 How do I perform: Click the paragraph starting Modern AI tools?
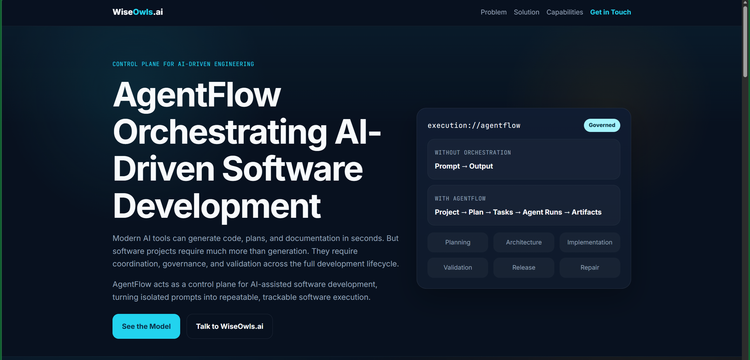(256, 251)
